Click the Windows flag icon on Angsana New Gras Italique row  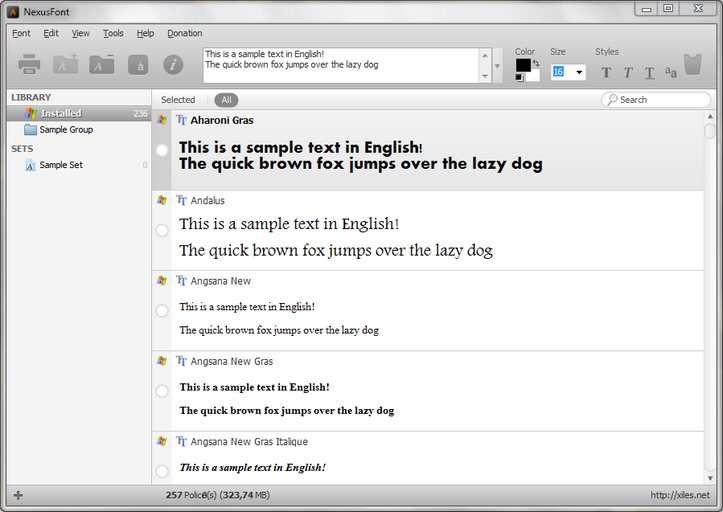tap(162, 441)
